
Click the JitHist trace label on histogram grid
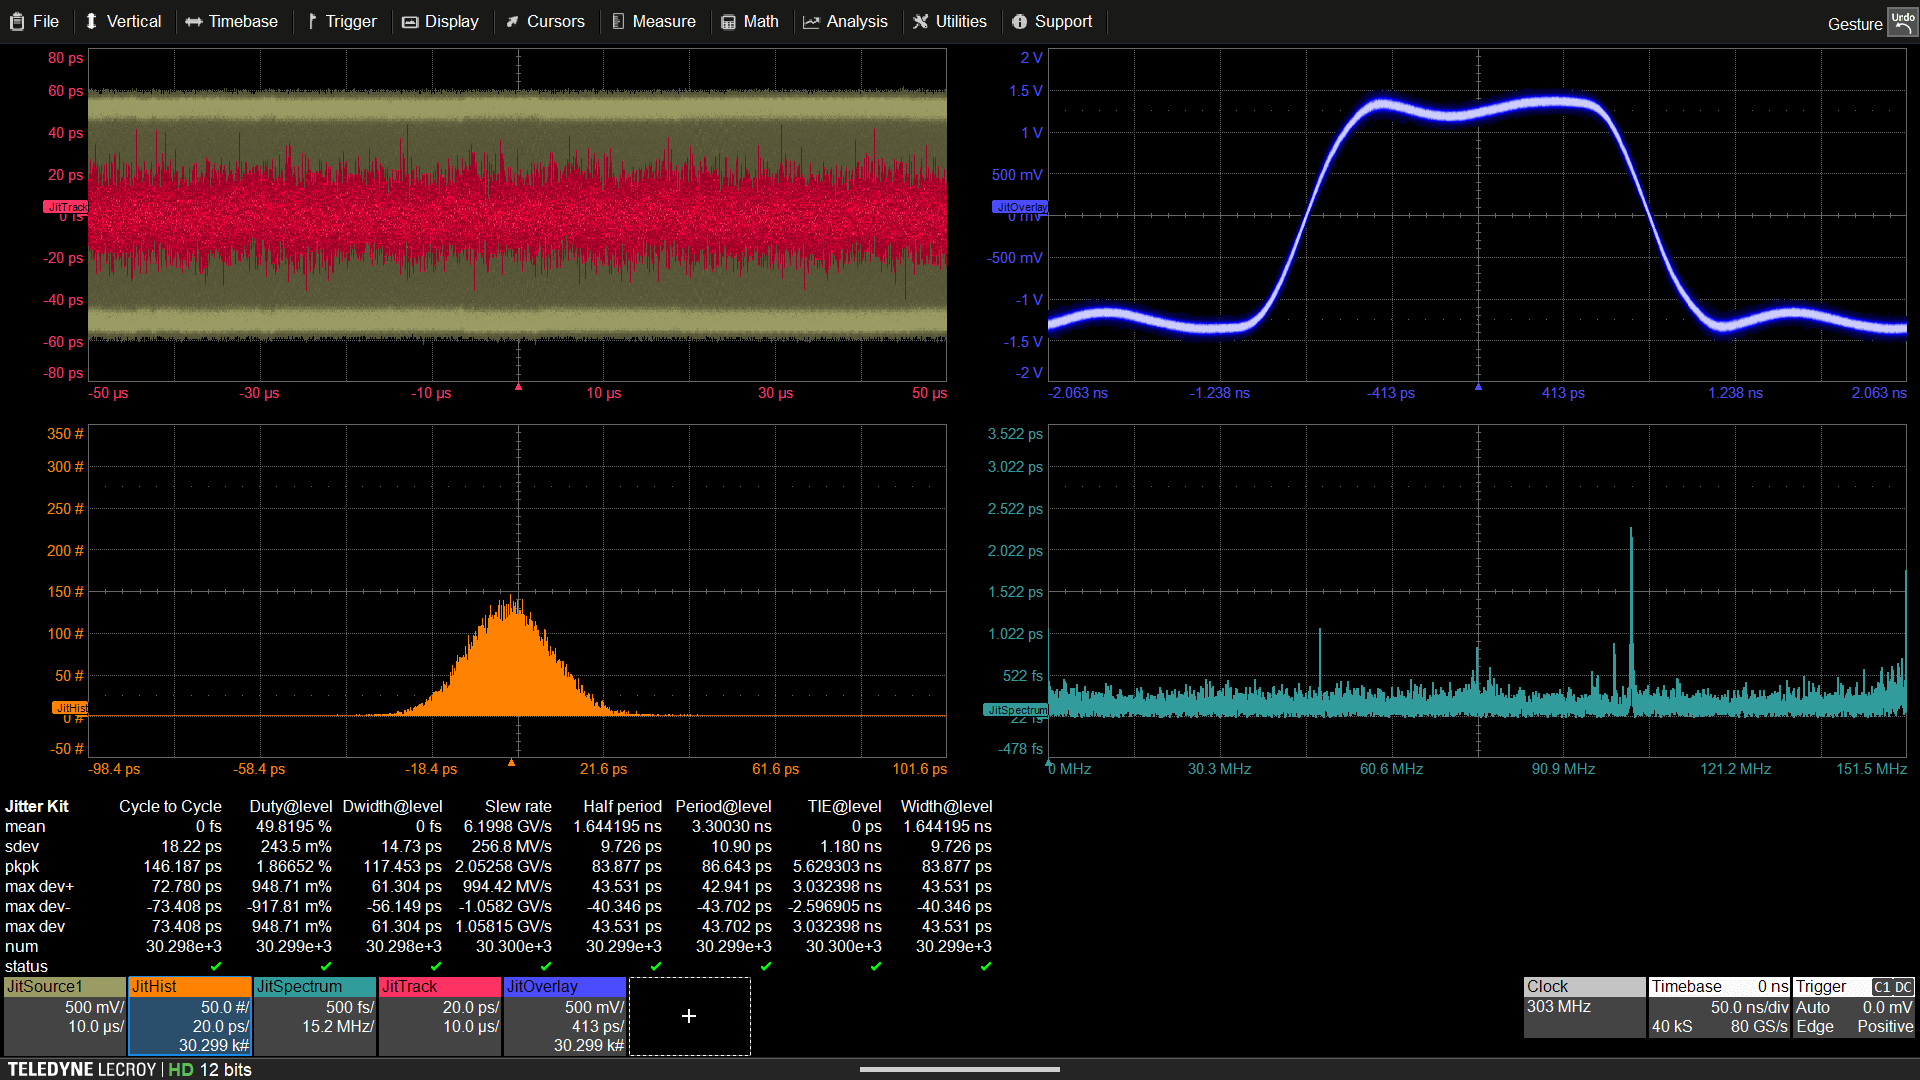[x=71, y=708]
